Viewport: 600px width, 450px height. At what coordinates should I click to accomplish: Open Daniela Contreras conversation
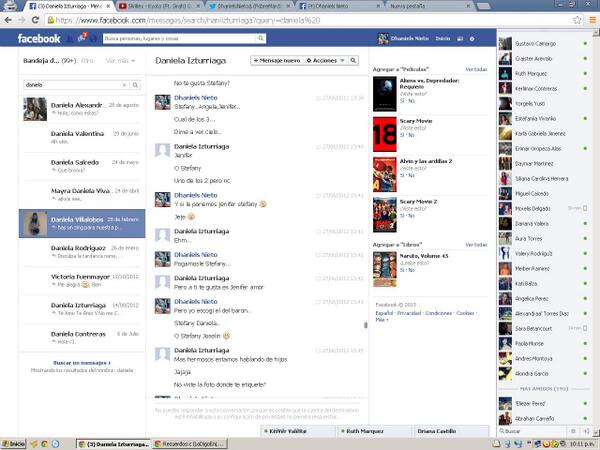[x=82, y=338]
